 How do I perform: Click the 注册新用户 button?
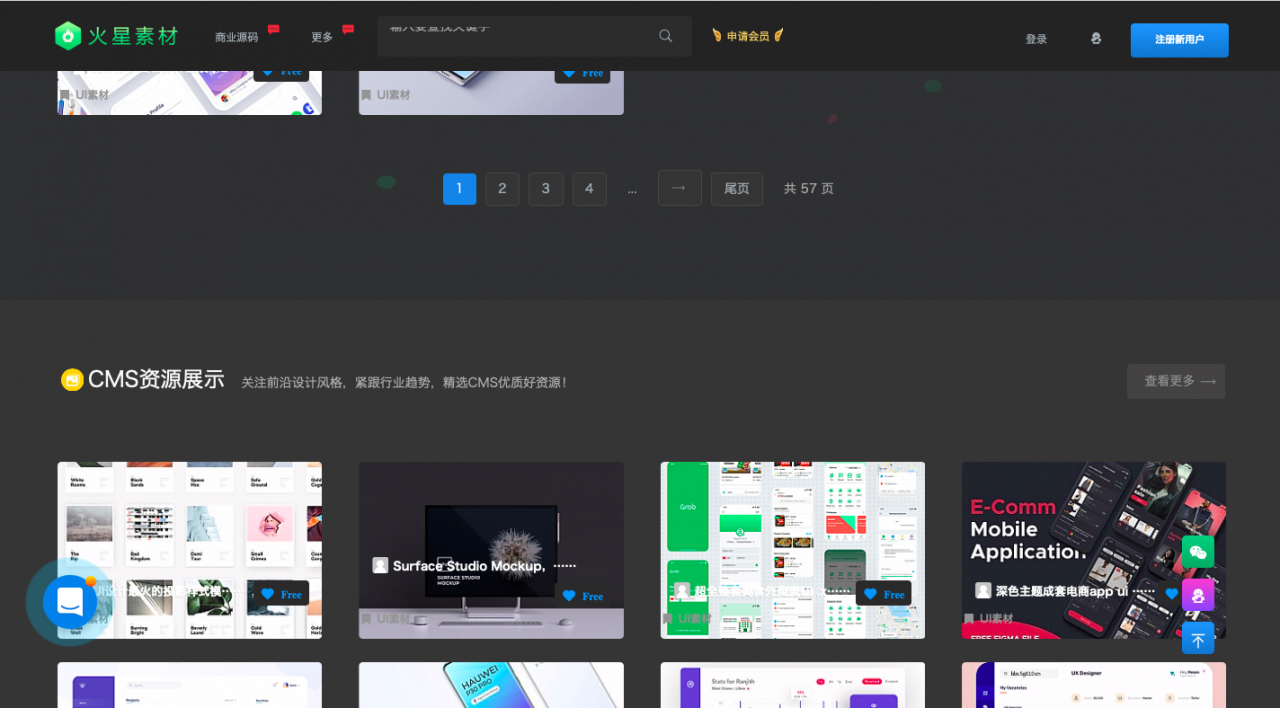1179,40
